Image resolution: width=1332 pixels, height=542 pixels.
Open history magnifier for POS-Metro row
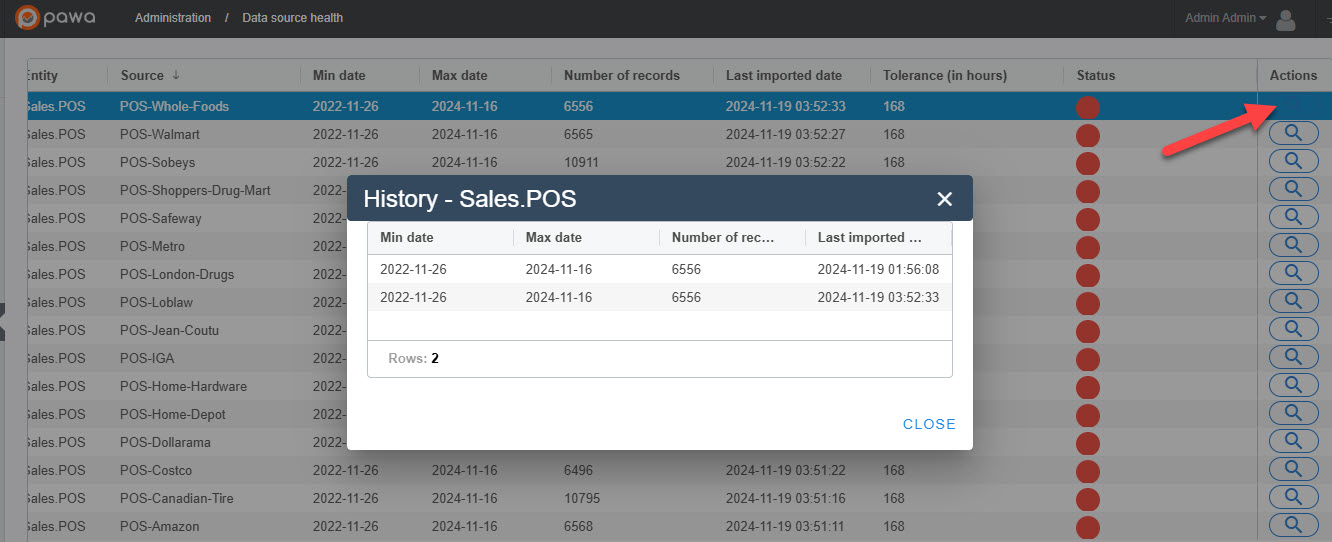1293,245
